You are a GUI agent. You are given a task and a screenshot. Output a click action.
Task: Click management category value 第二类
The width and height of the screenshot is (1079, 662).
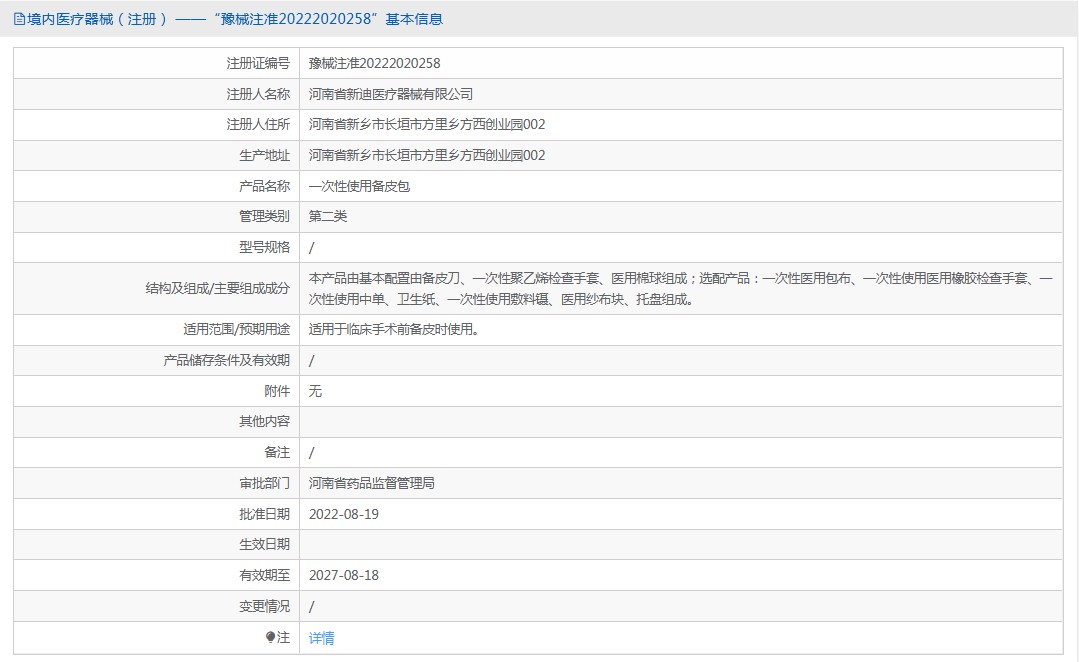(328, 216)
